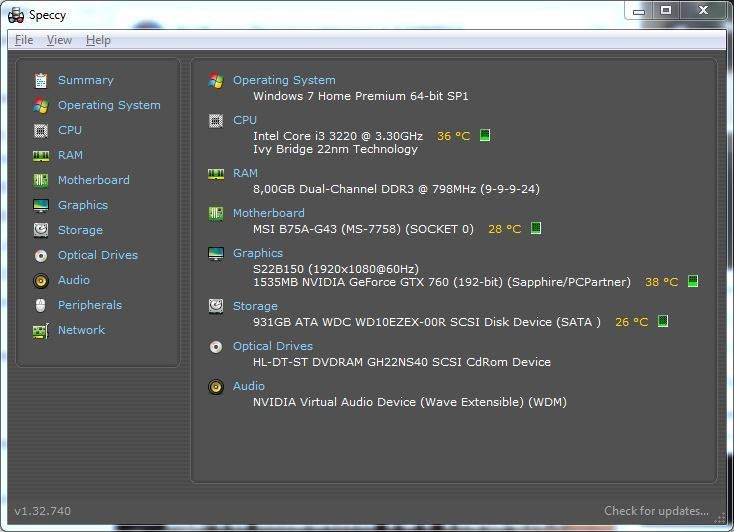This screenshot has height=532, width=734.
Task: Click the green storage temperature indicator
Action: (662, 321)
